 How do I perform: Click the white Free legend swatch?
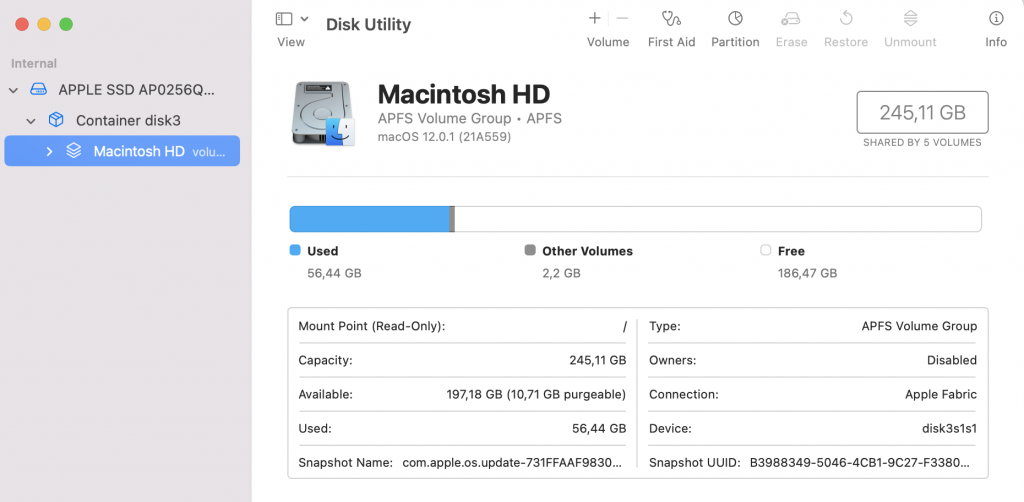(x=765, y=250)
